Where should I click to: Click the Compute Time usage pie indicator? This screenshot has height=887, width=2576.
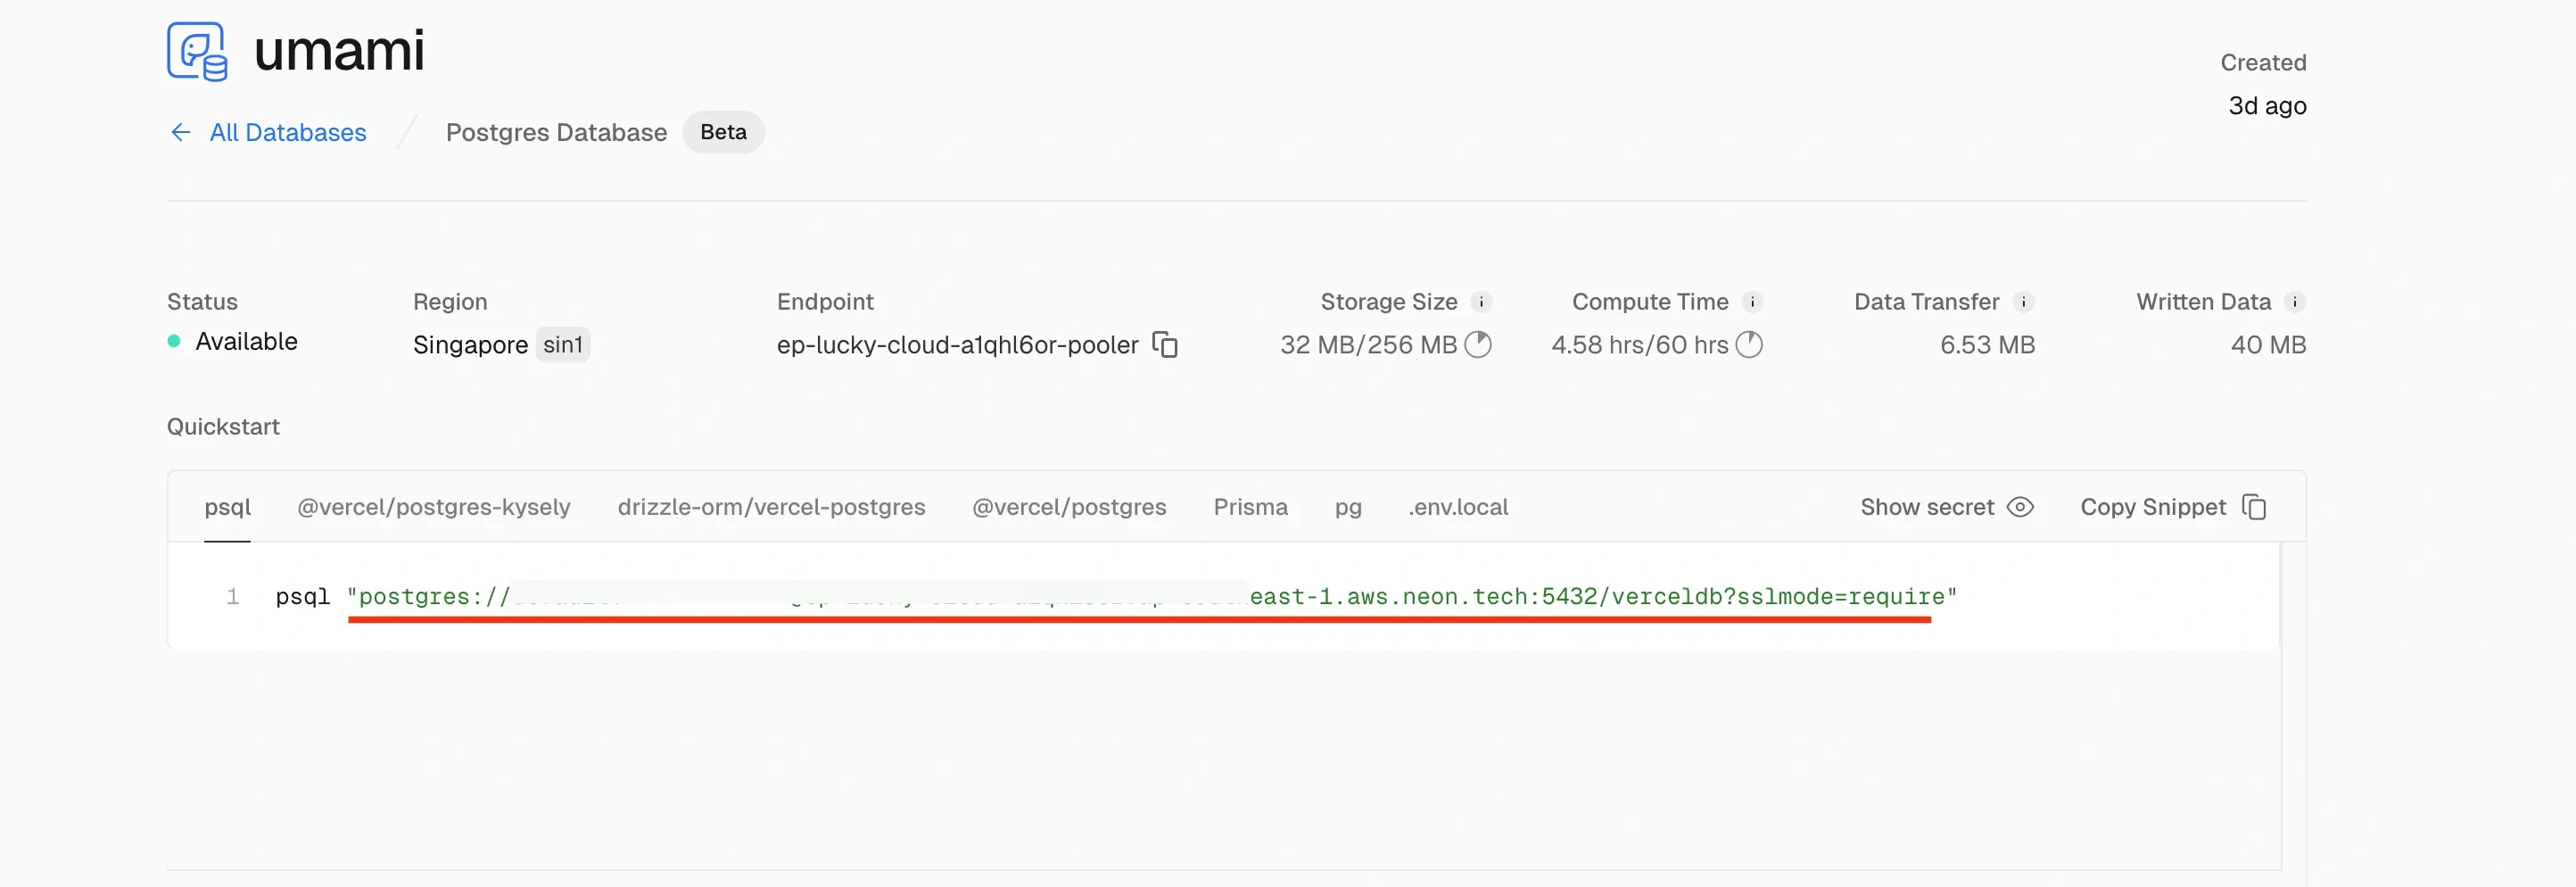[1749, 345]
